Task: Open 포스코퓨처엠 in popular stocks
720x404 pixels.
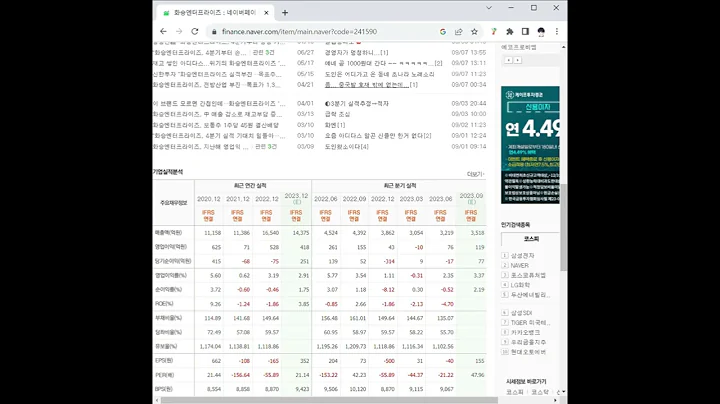Action: [528, 275]
